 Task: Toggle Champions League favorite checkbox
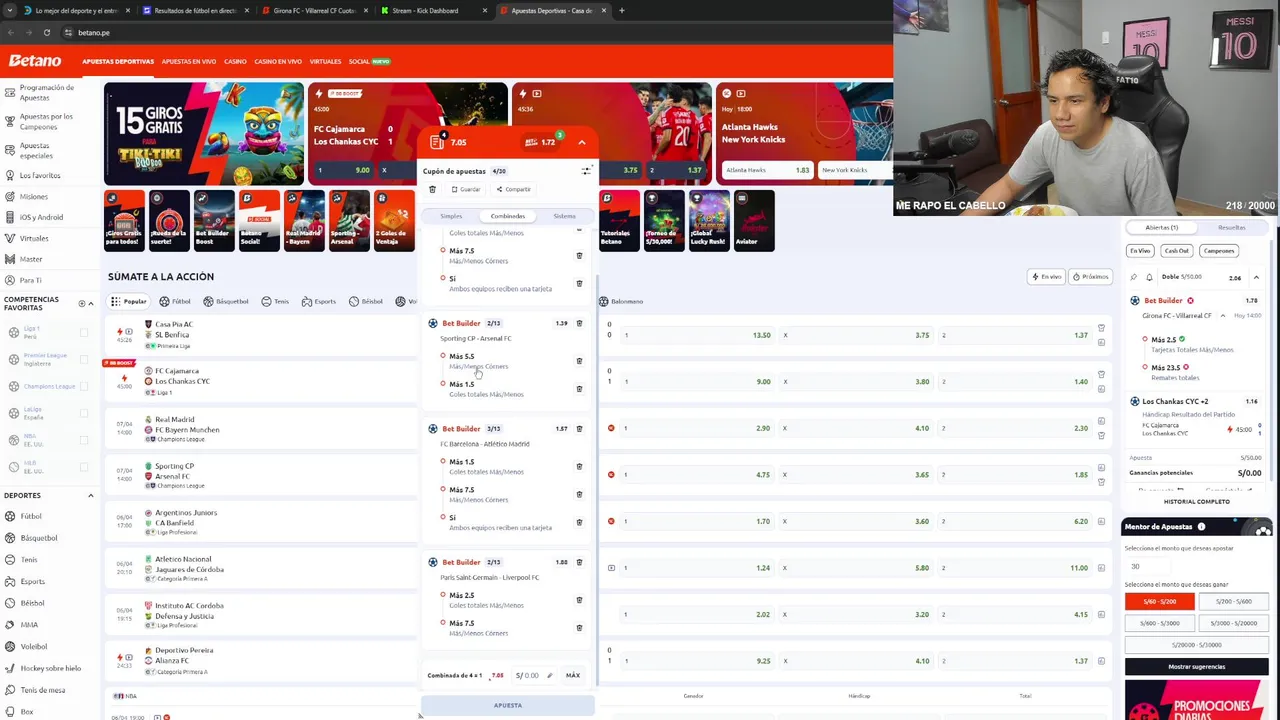tap(83, 386)
